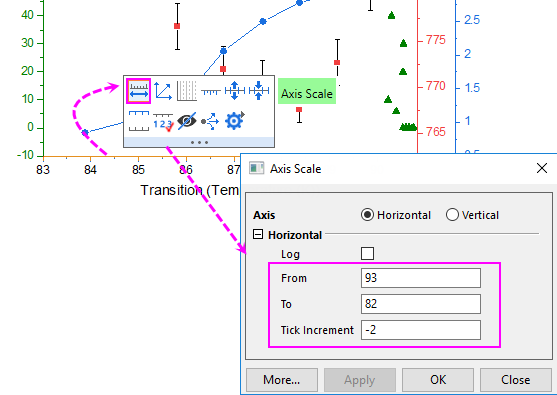Click the icon with arrows pointing inward vertically
The width and height of the screenshot is (557, 395).
tap(259, 91)
